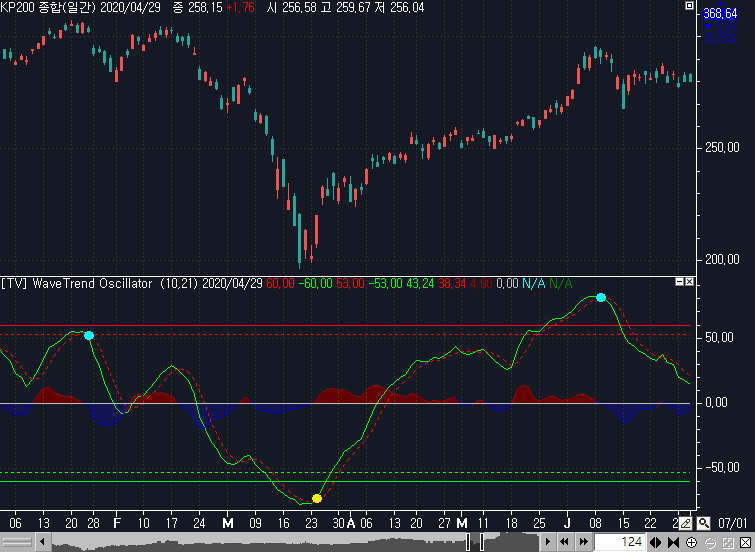This screenshot has height=552, width=755.
Task: Click the chart settings icon left of the magnifier
Action: [x=686, y=523]
